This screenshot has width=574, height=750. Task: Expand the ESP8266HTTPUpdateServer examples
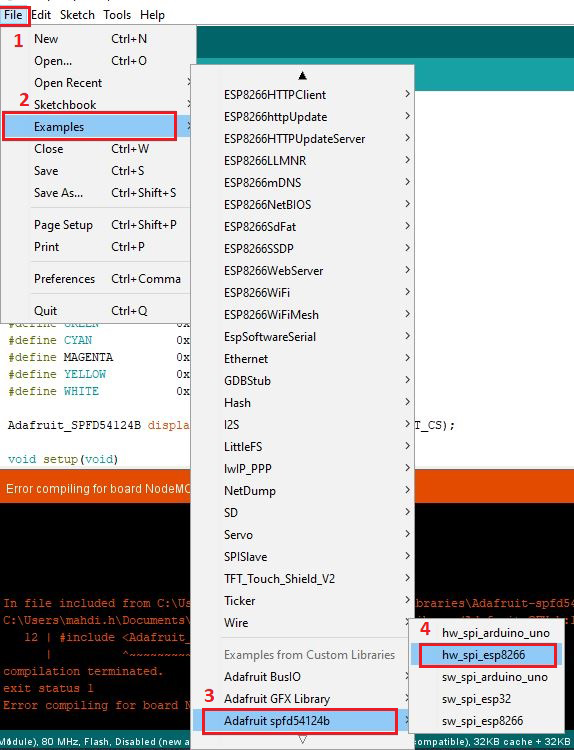point(302,139)
